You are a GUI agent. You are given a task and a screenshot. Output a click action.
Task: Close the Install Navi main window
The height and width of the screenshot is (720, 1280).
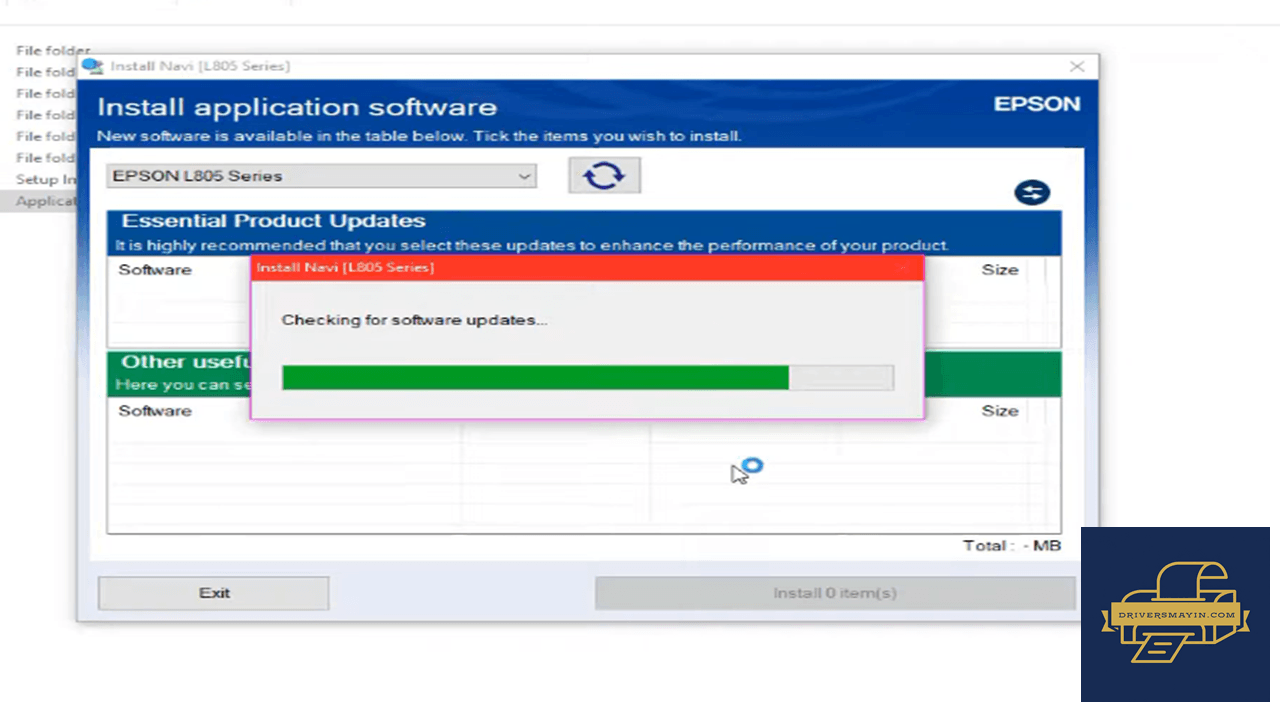(x=1076, y=66)
